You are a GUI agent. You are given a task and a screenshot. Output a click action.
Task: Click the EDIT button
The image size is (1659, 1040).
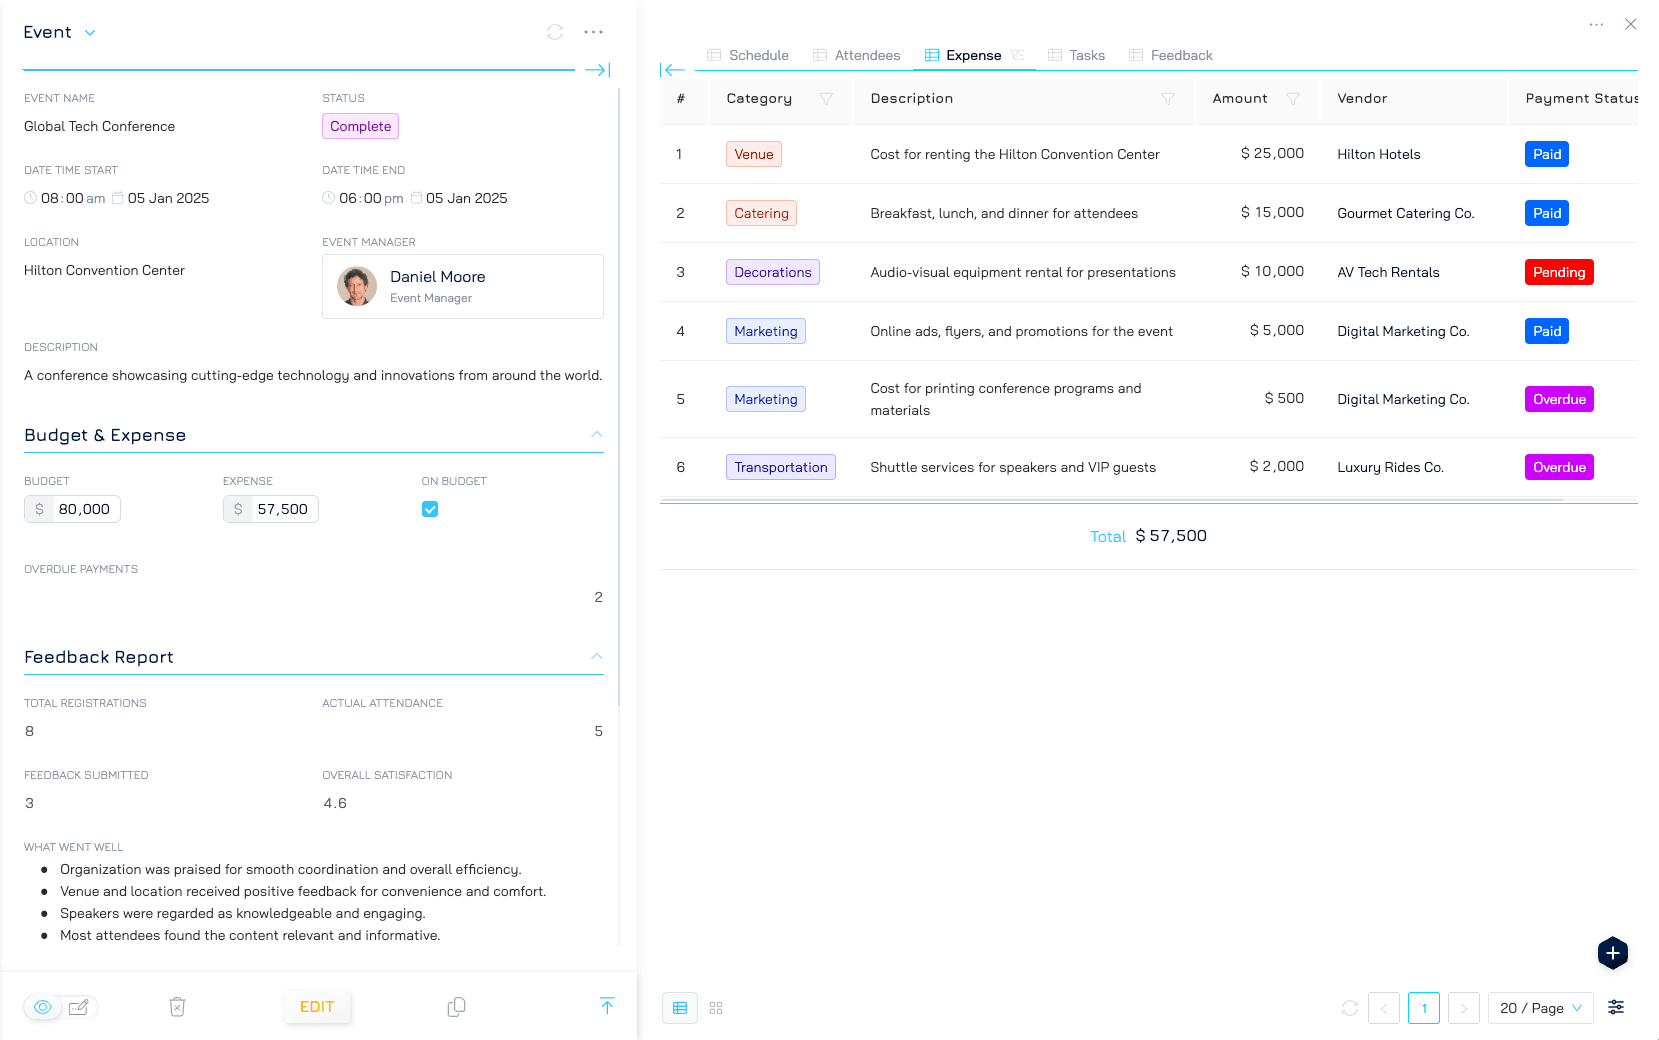(317, 1007)
